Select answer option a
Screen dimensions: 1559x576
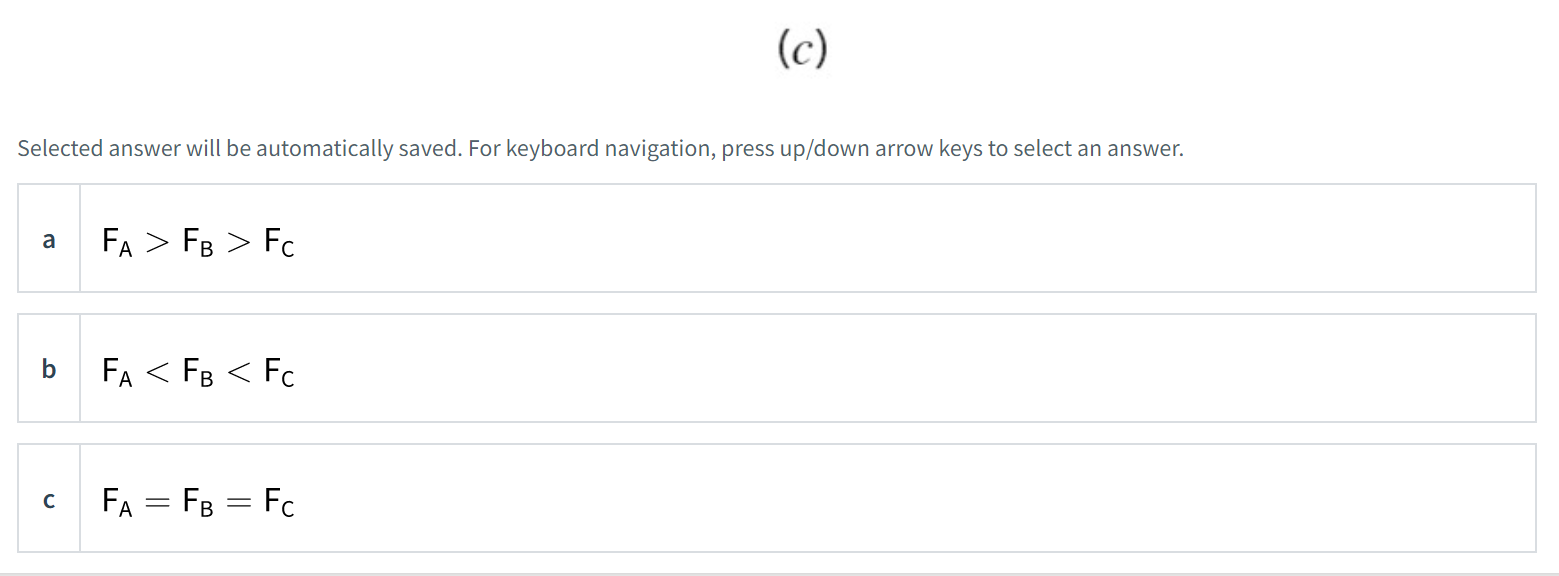(x=700, y=238)
